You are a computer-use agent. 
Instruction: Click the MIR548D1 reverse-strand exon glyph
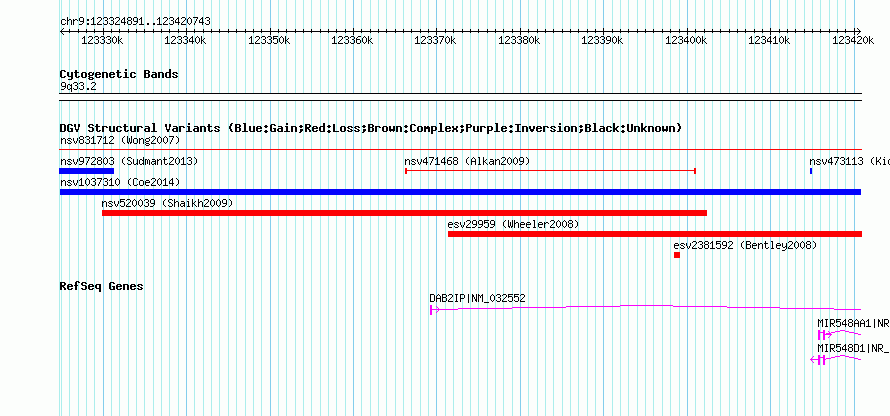coord(818,359)
